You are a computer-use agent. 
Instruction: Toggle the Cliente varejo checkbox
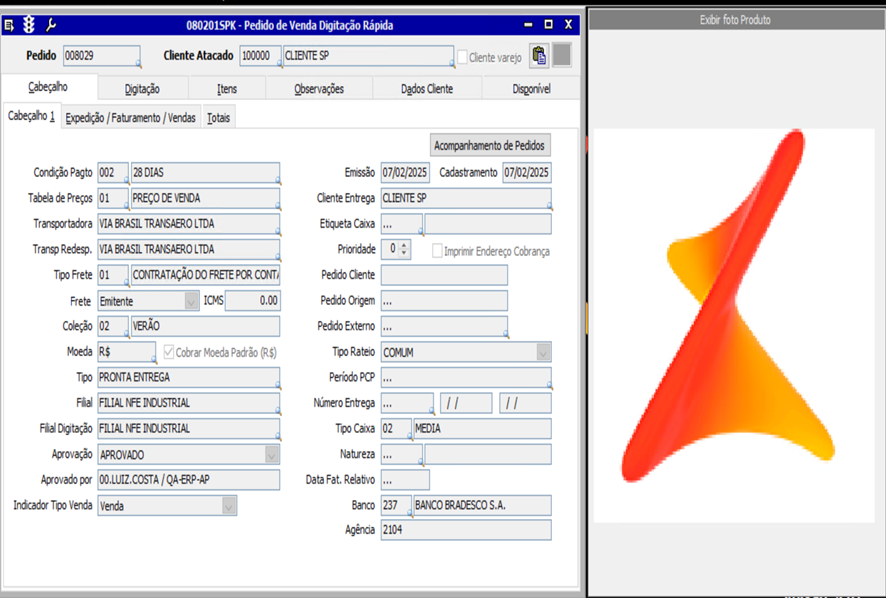462,57
